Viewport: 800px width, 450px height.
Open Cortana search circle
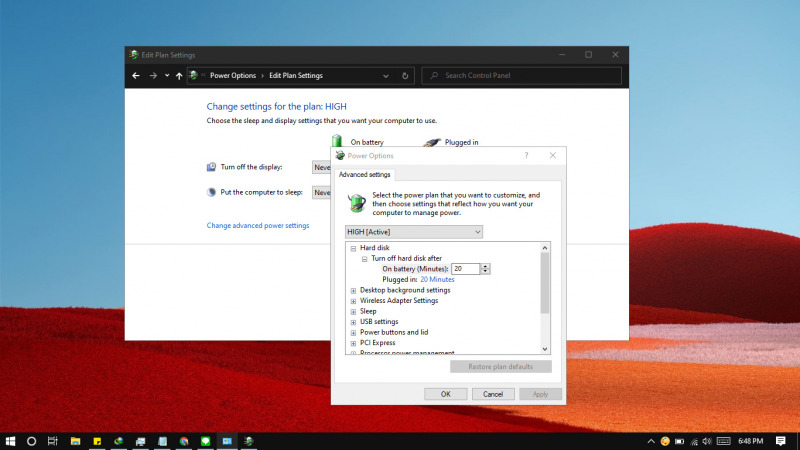point(31,441)
